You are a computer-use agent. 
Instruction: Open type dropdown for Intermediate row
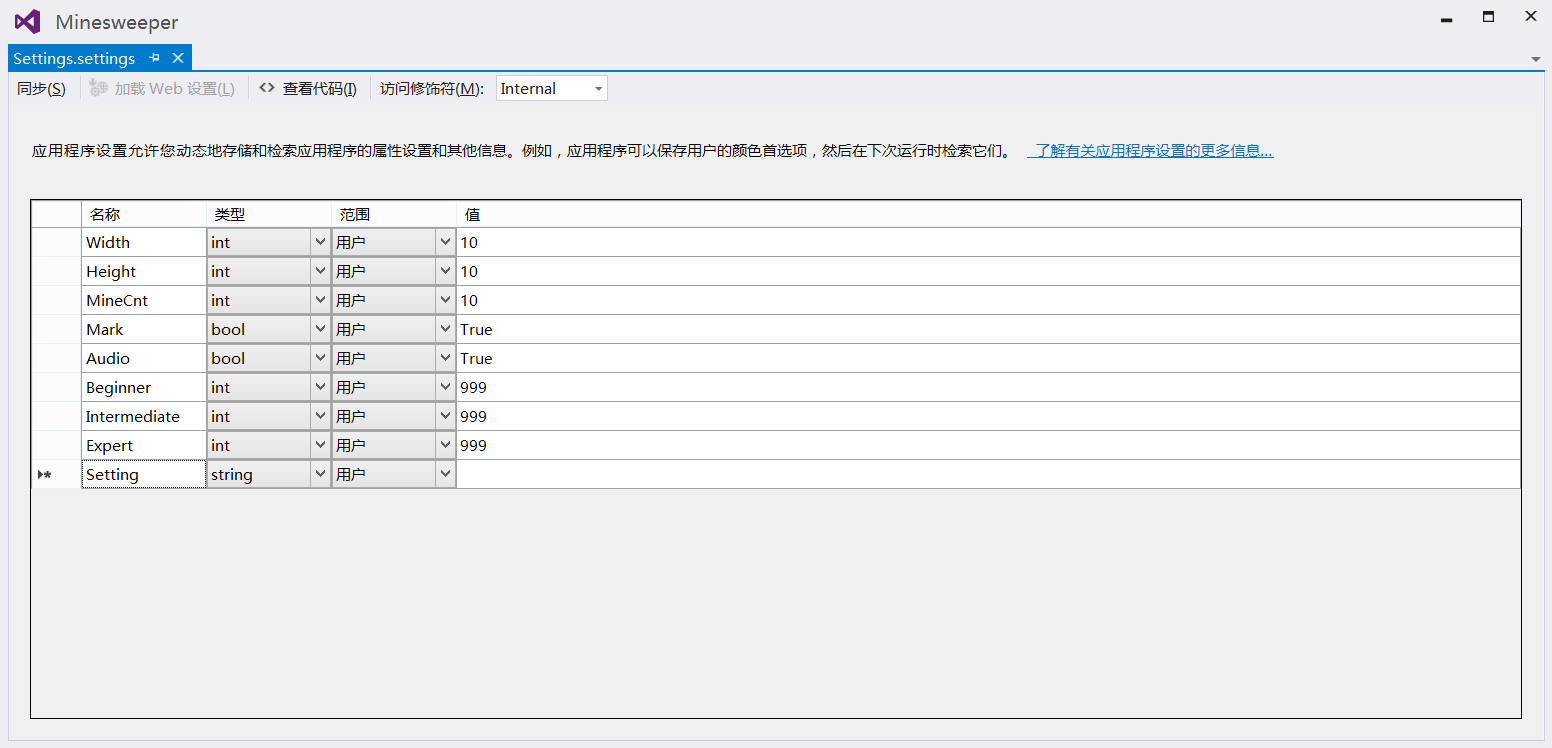pos(320,416)
